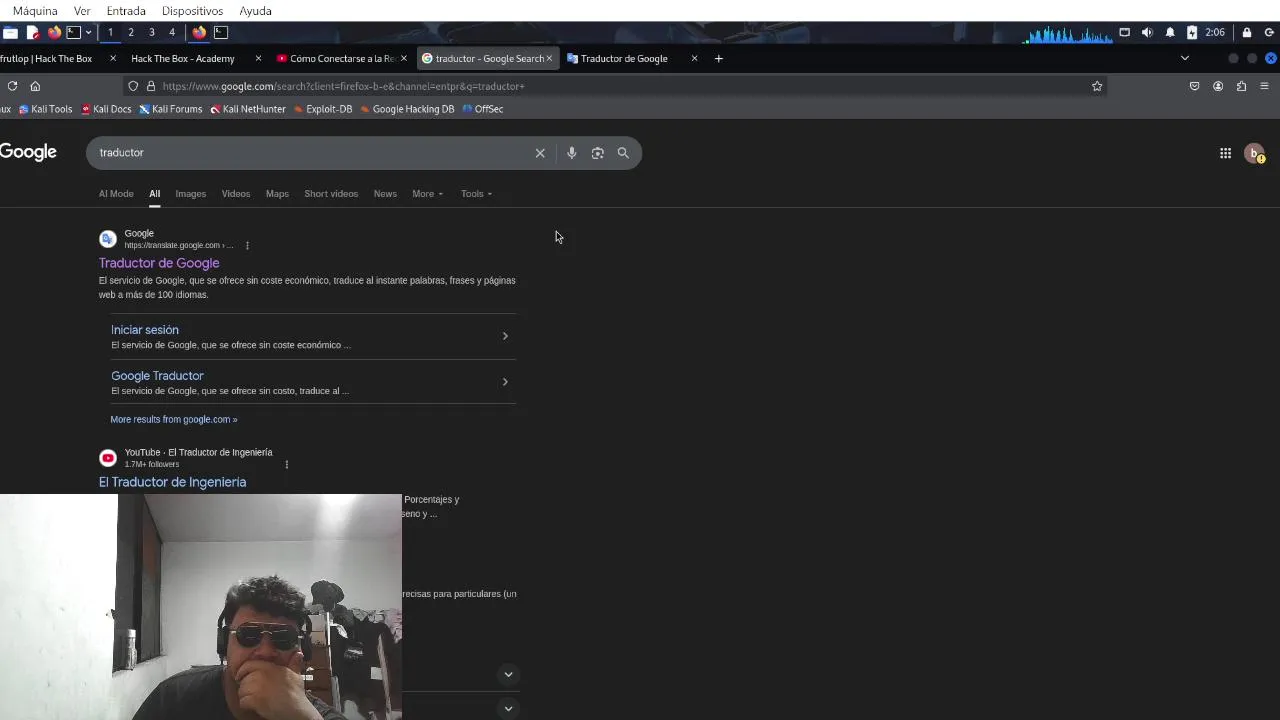Click More results from google.com
Image resolution: width=1280 pixels, height=720 pixels.
[x=174, y=419]
